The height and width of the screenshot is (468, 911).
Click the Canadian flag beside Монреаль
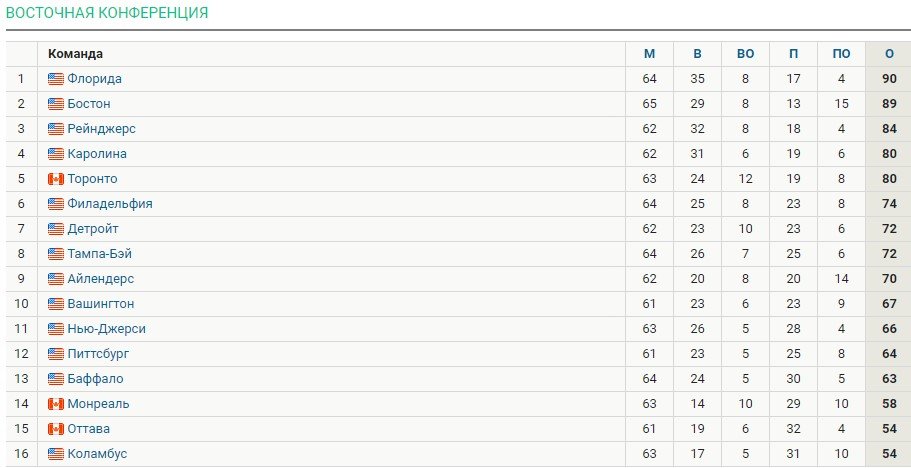click(x=56, y=404)
